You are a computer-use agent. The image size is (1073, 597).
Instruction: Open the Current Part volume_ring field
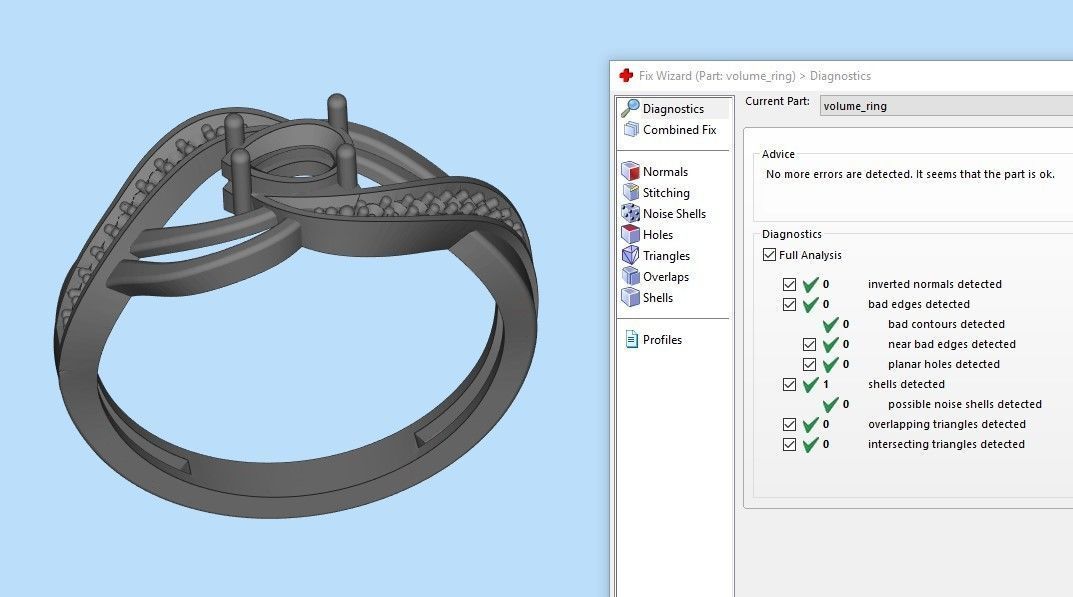[946, 106]
